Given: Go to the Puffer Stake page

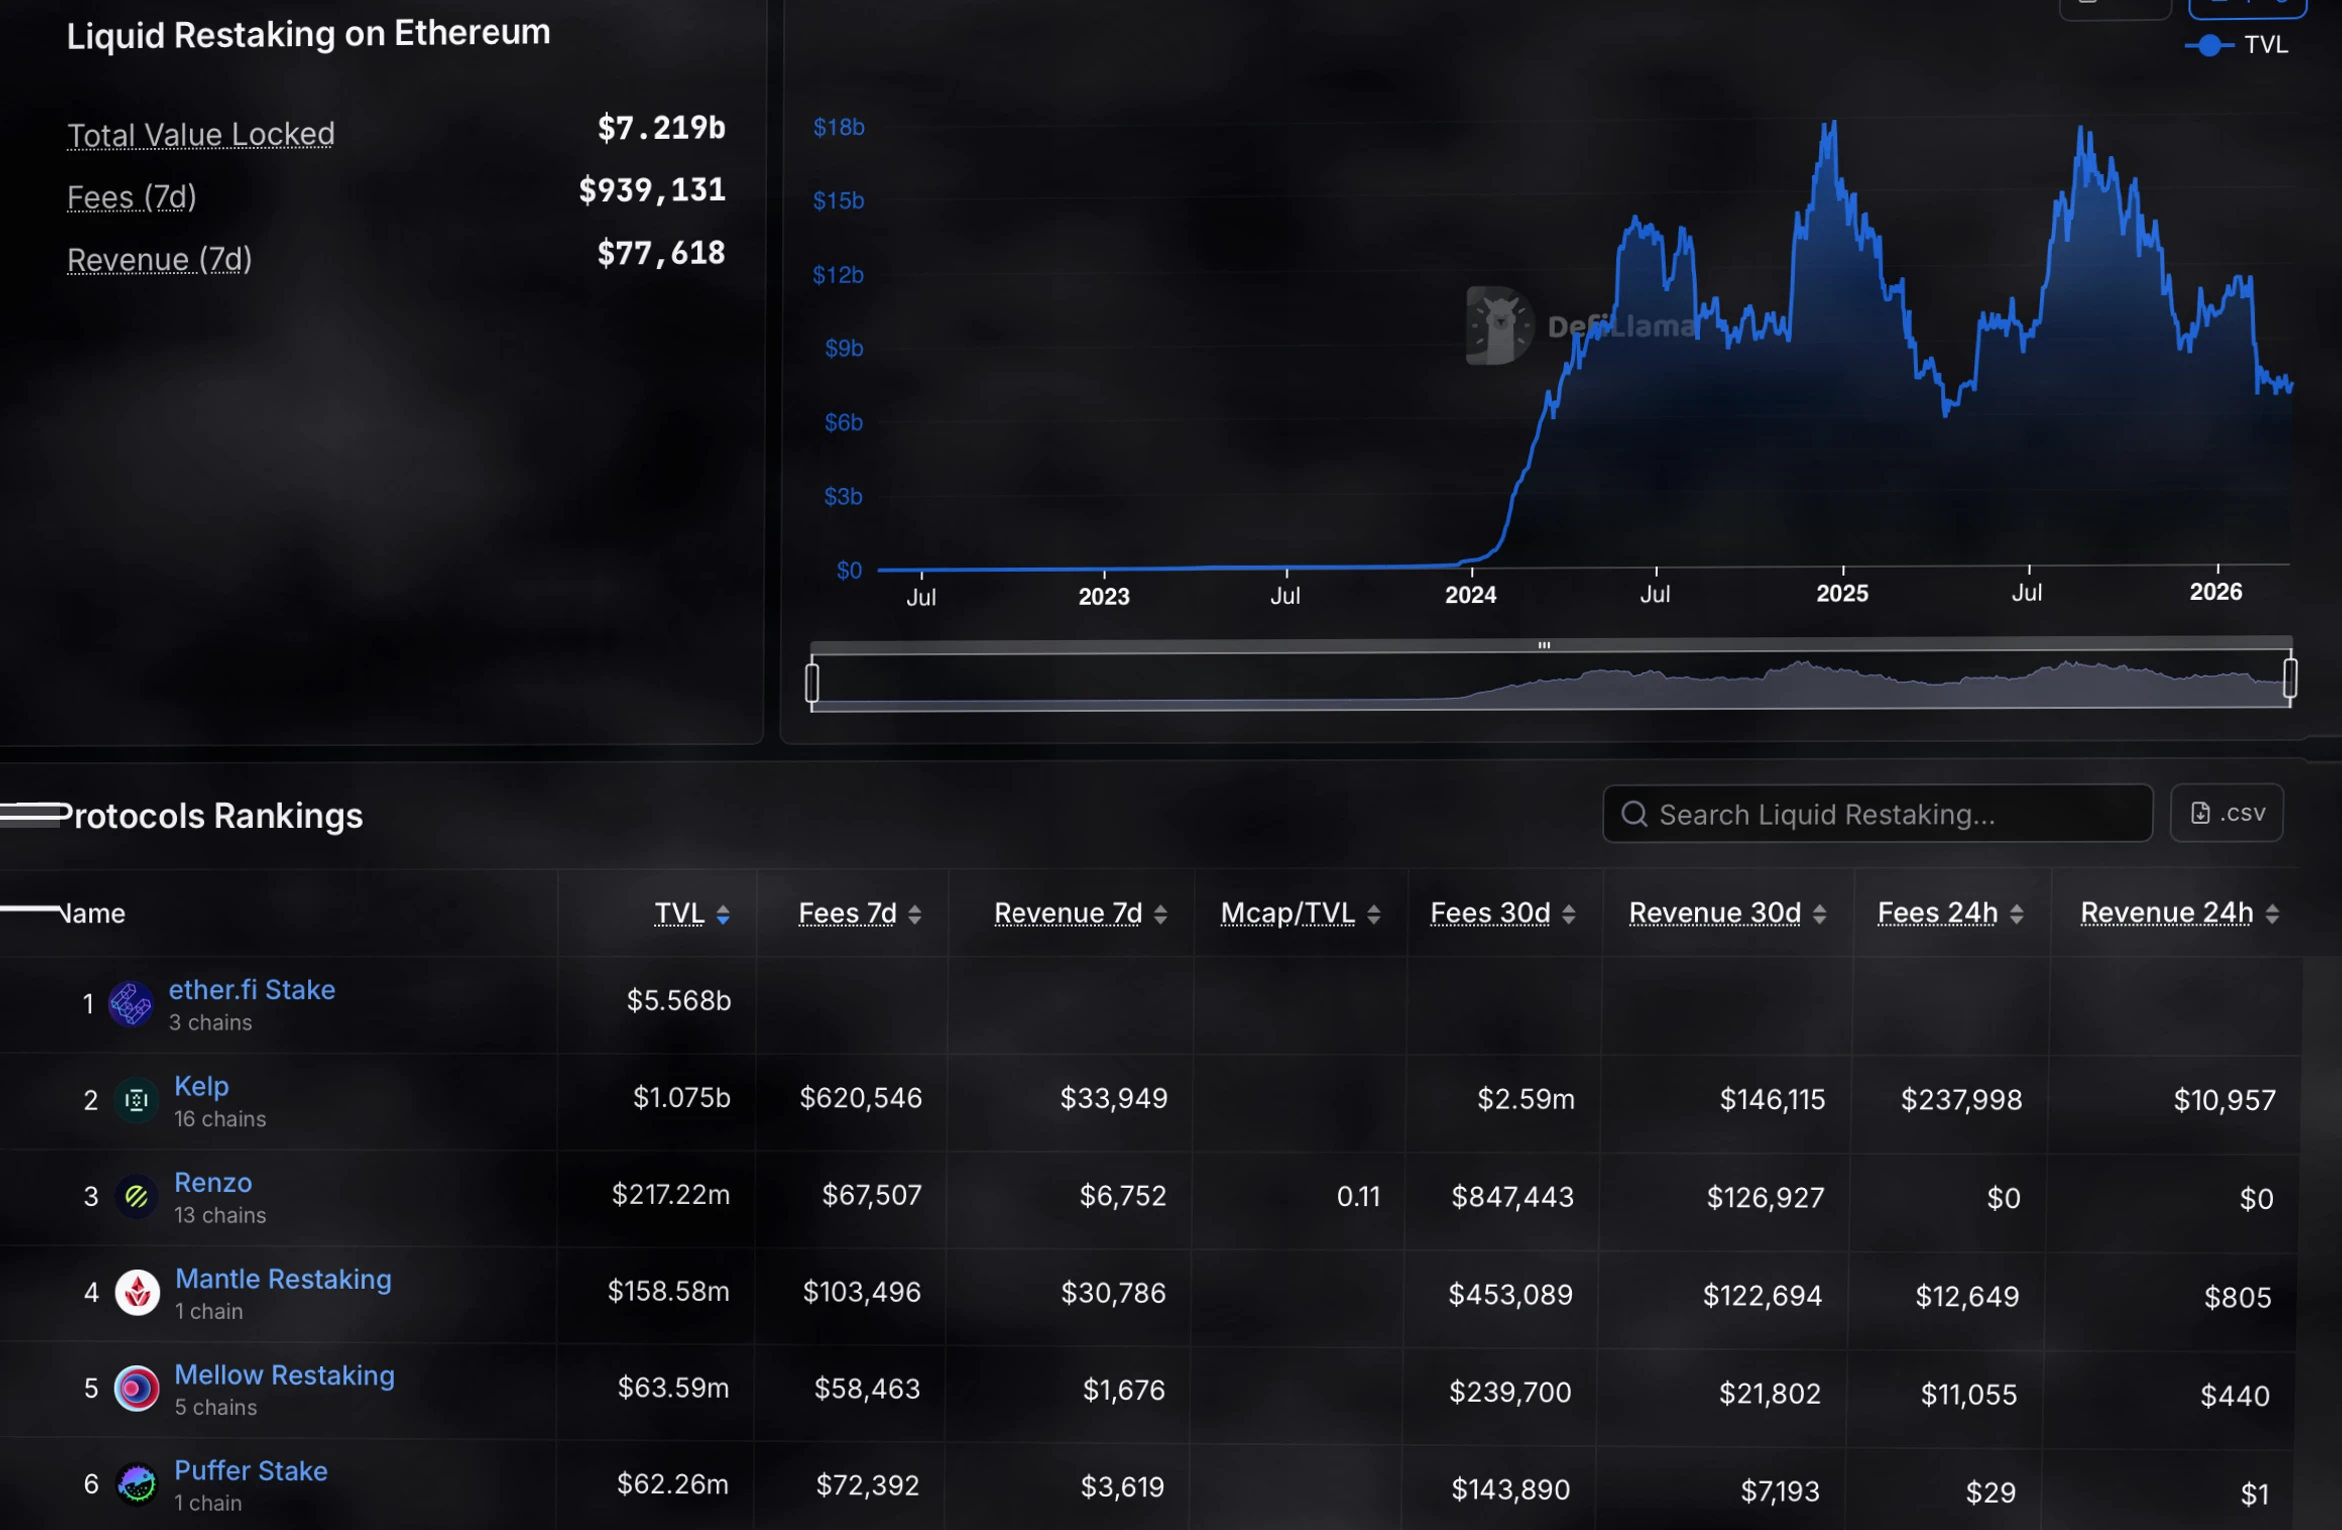Looking at the screenshot, I should [x=251, y=1471].
